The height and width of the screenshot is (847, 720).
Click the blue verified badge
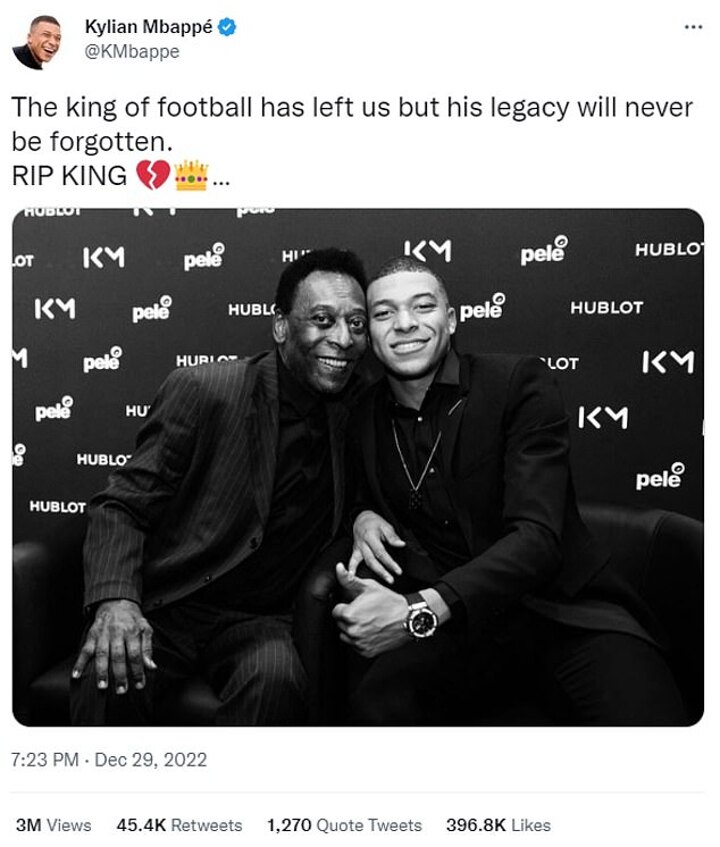click(x=228, y=29)
